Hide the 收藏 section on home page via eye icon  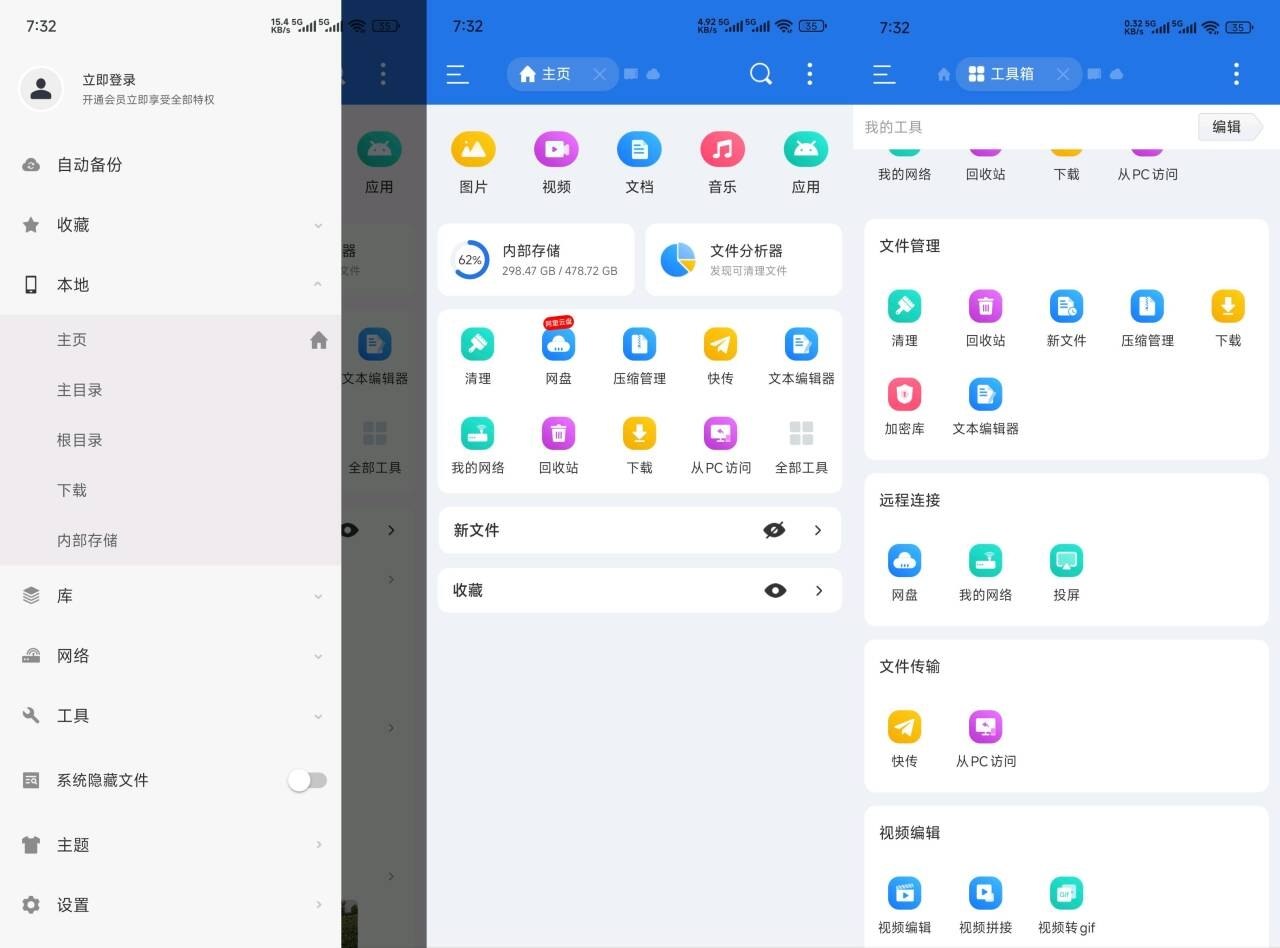(x=775, y=591)
